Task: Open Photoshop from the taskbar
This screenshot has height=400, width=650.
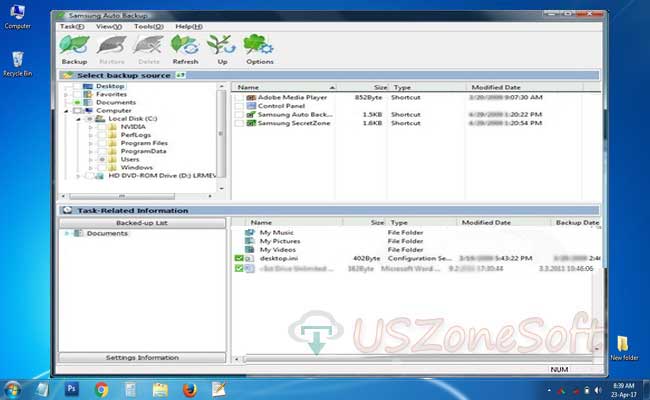Action: click(72, 389)
